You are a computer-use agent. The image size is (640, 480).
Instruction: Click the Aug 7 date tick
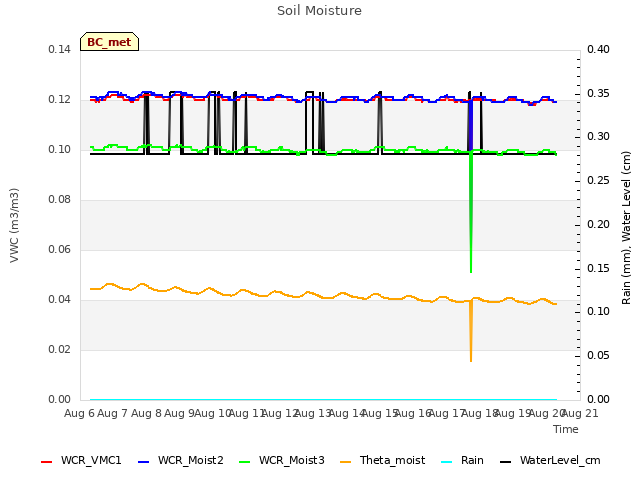point(113,413)
